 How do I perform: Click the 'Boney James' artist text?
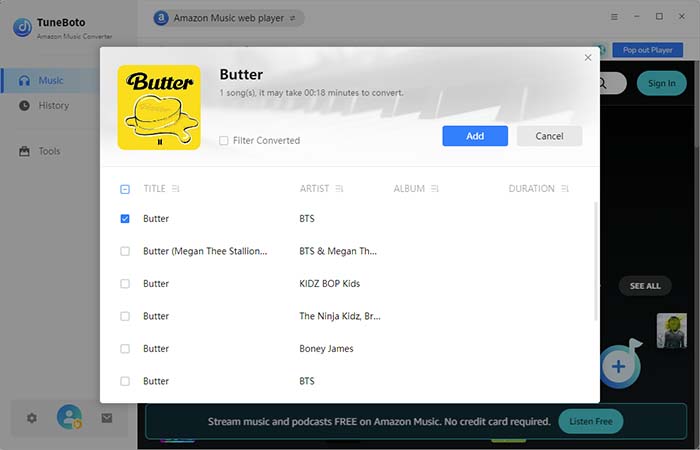click(x=326, y=349)
